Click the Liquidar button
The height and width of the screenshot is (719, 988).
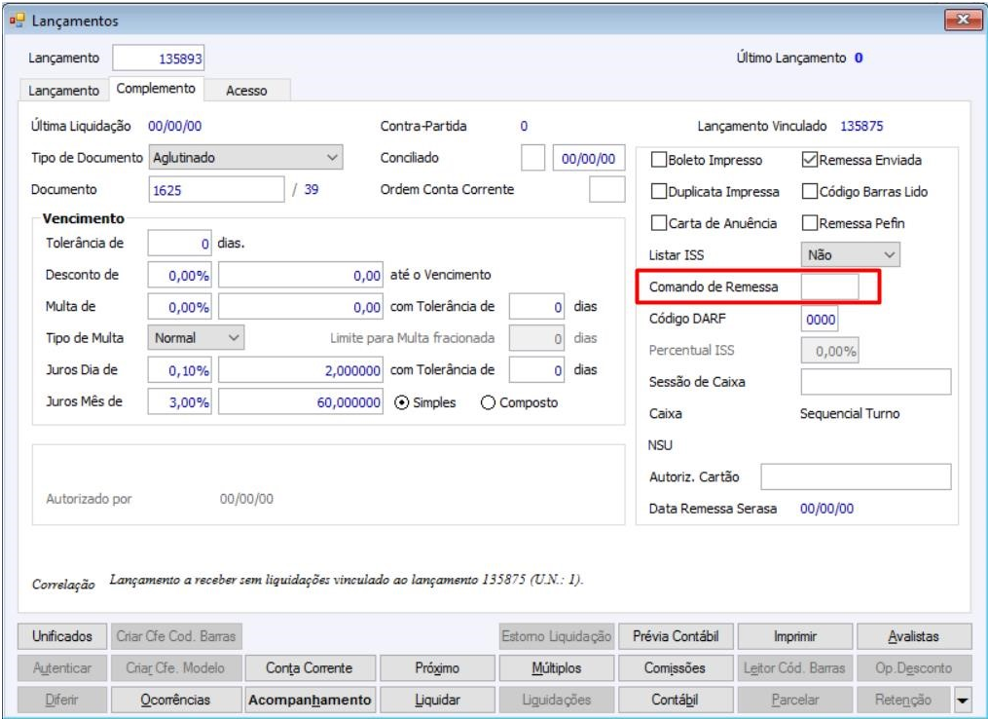437,700
